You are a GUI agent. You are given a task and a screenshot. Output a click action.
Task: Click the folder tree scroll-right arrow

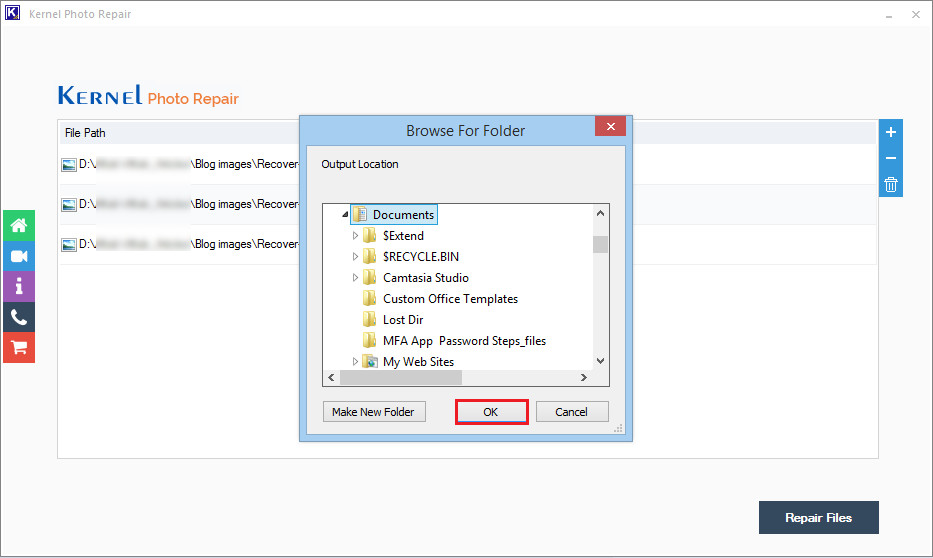[584, 378]
